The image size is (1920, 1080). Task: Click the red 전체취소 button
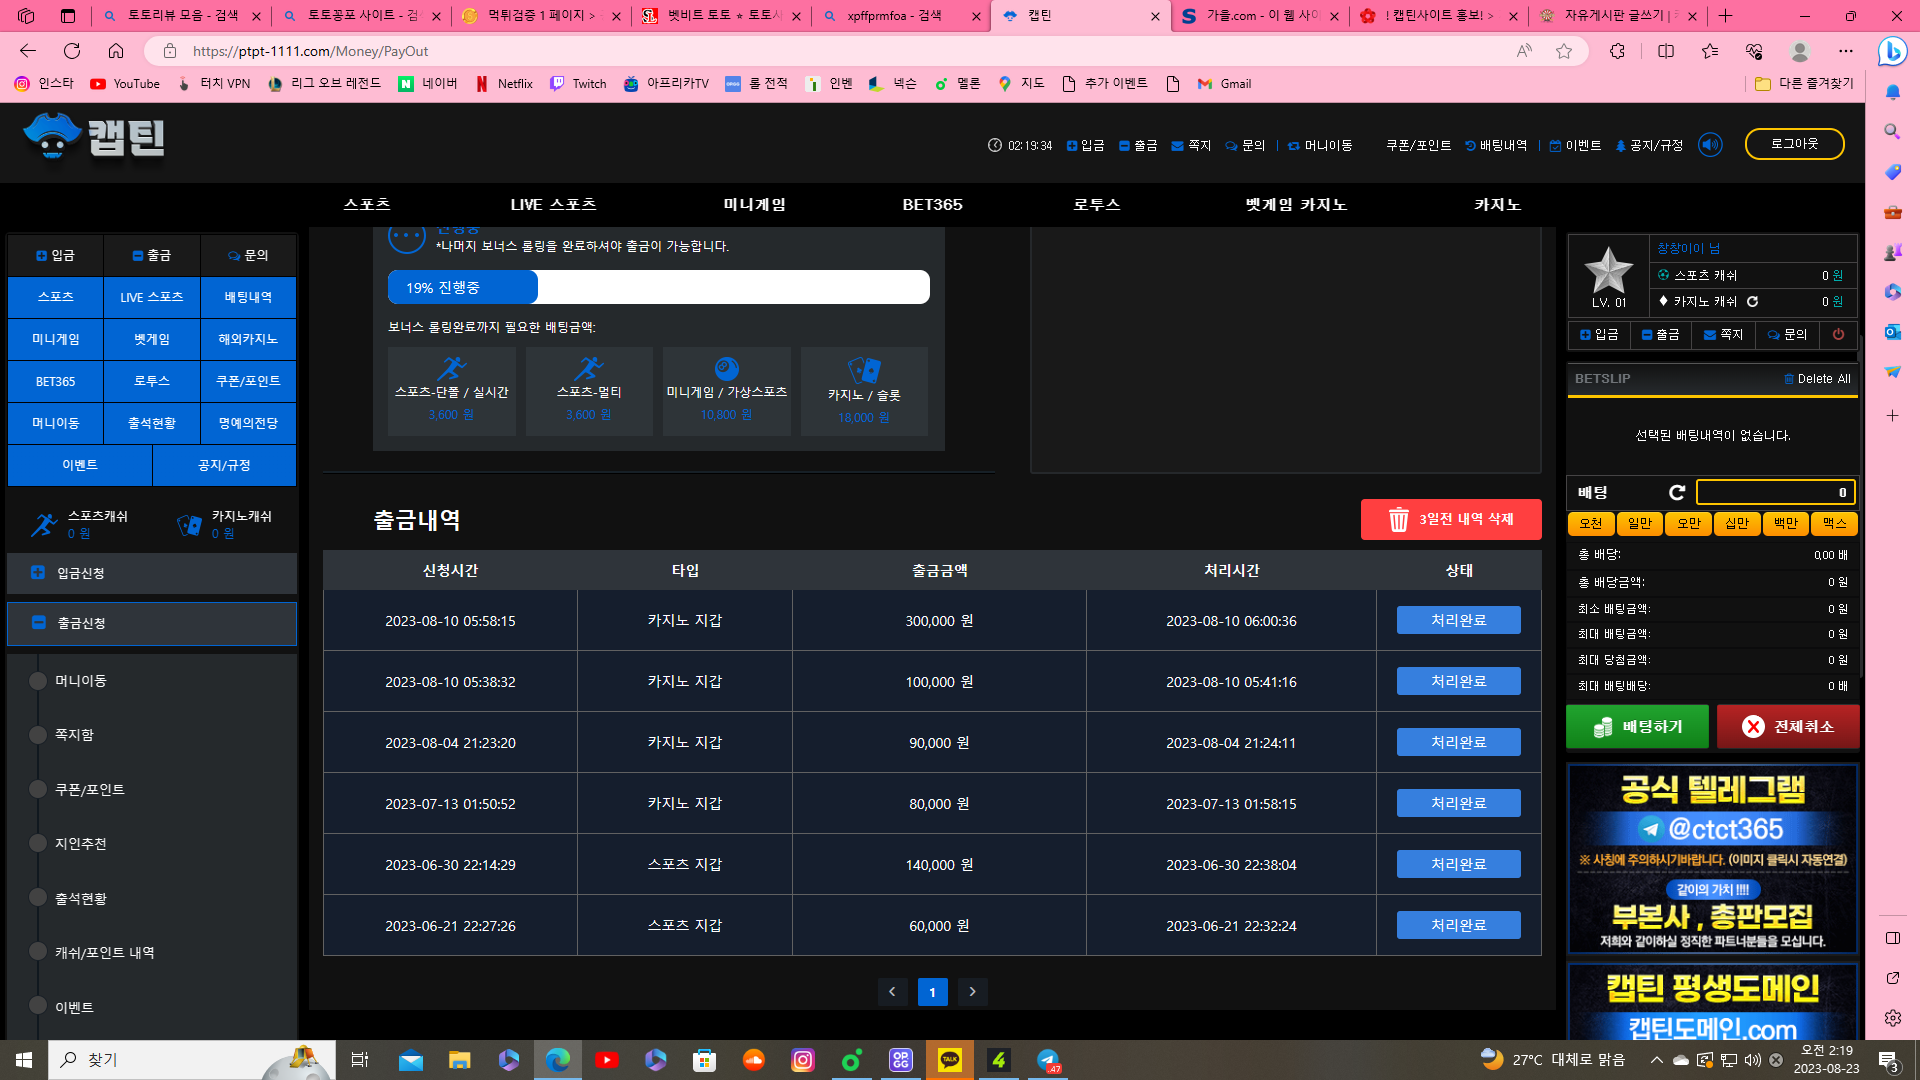click(x=1788, y=727)
